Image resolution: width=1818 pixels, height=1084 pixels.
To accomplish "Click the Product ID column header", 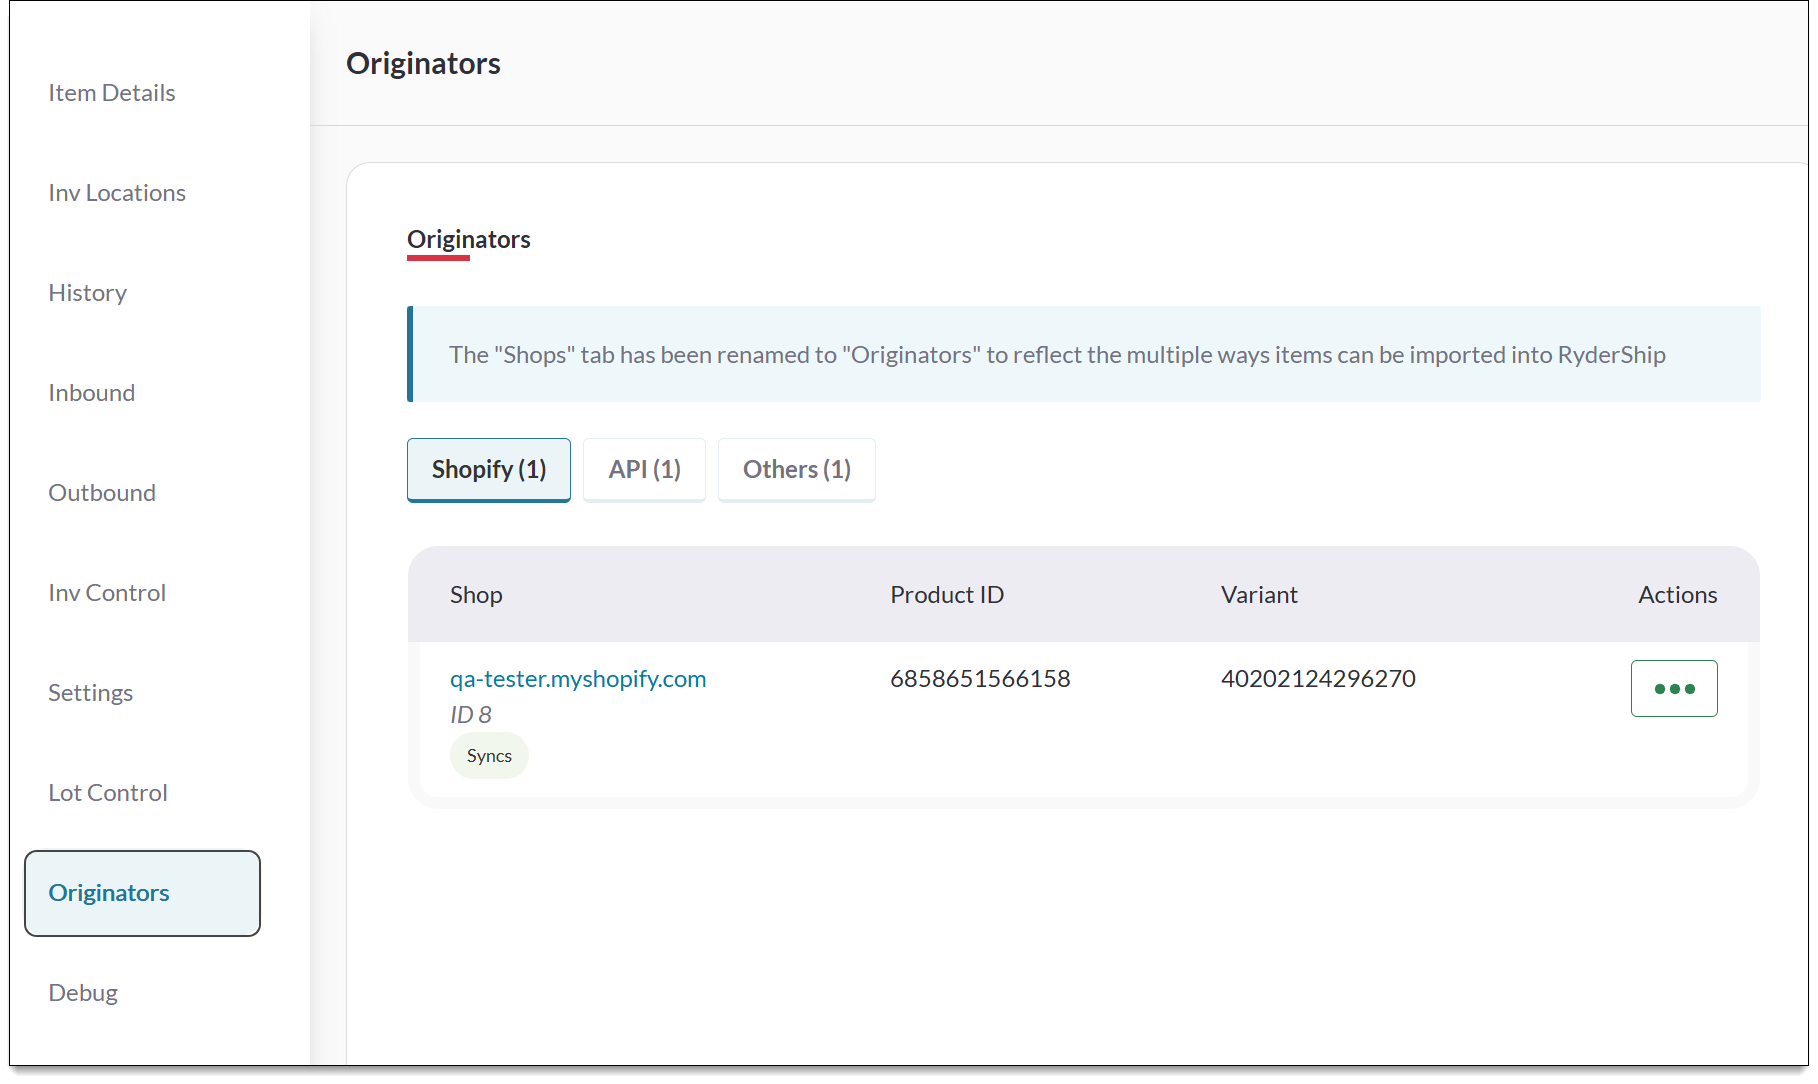I will coord(946,594).
